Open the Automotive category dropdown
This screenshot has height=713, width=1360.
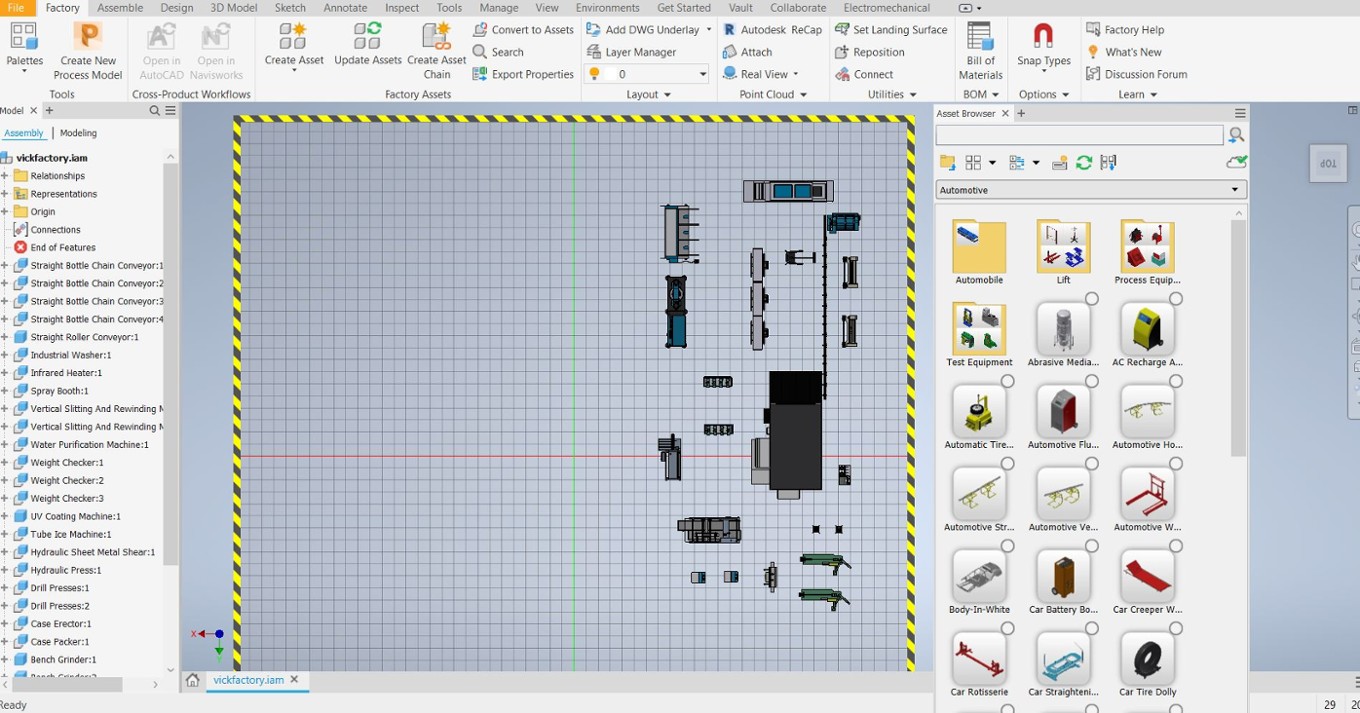1233,189
